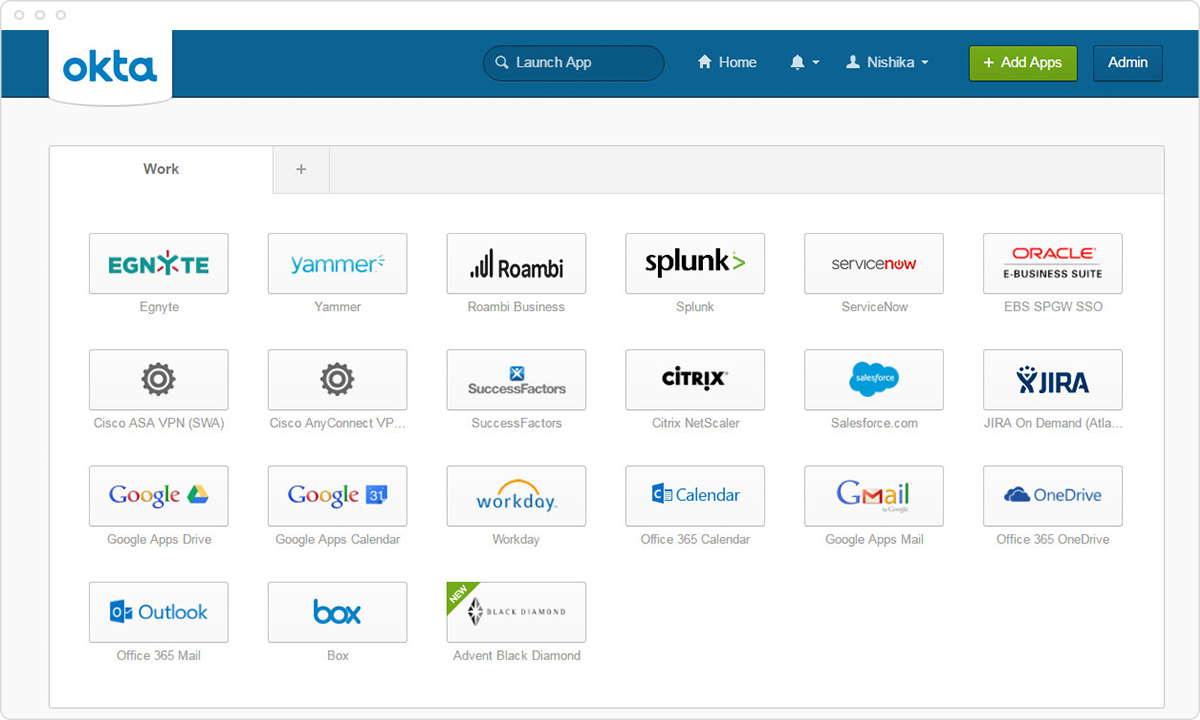
Task: Launch the Egnyte app tile
Action: click(158, 264)
